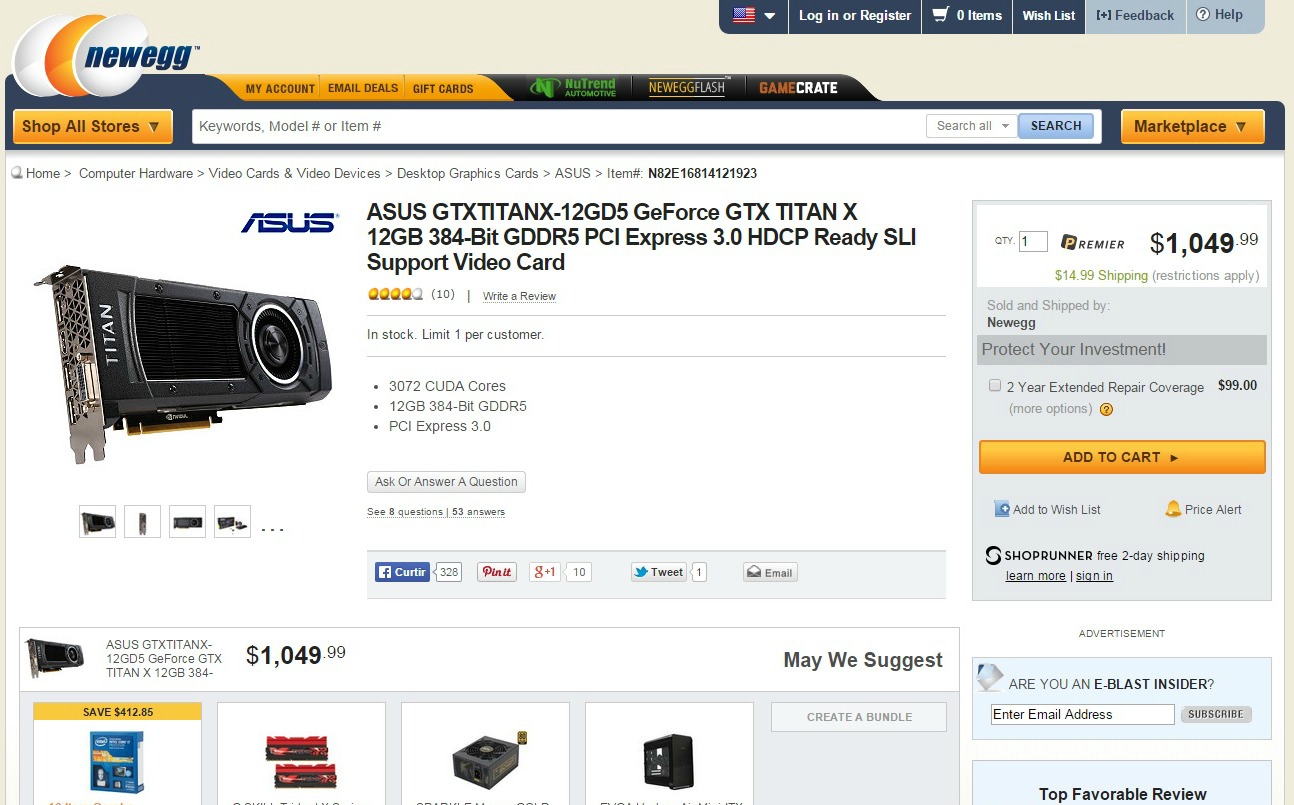Tweet this product page

point(658,572)
